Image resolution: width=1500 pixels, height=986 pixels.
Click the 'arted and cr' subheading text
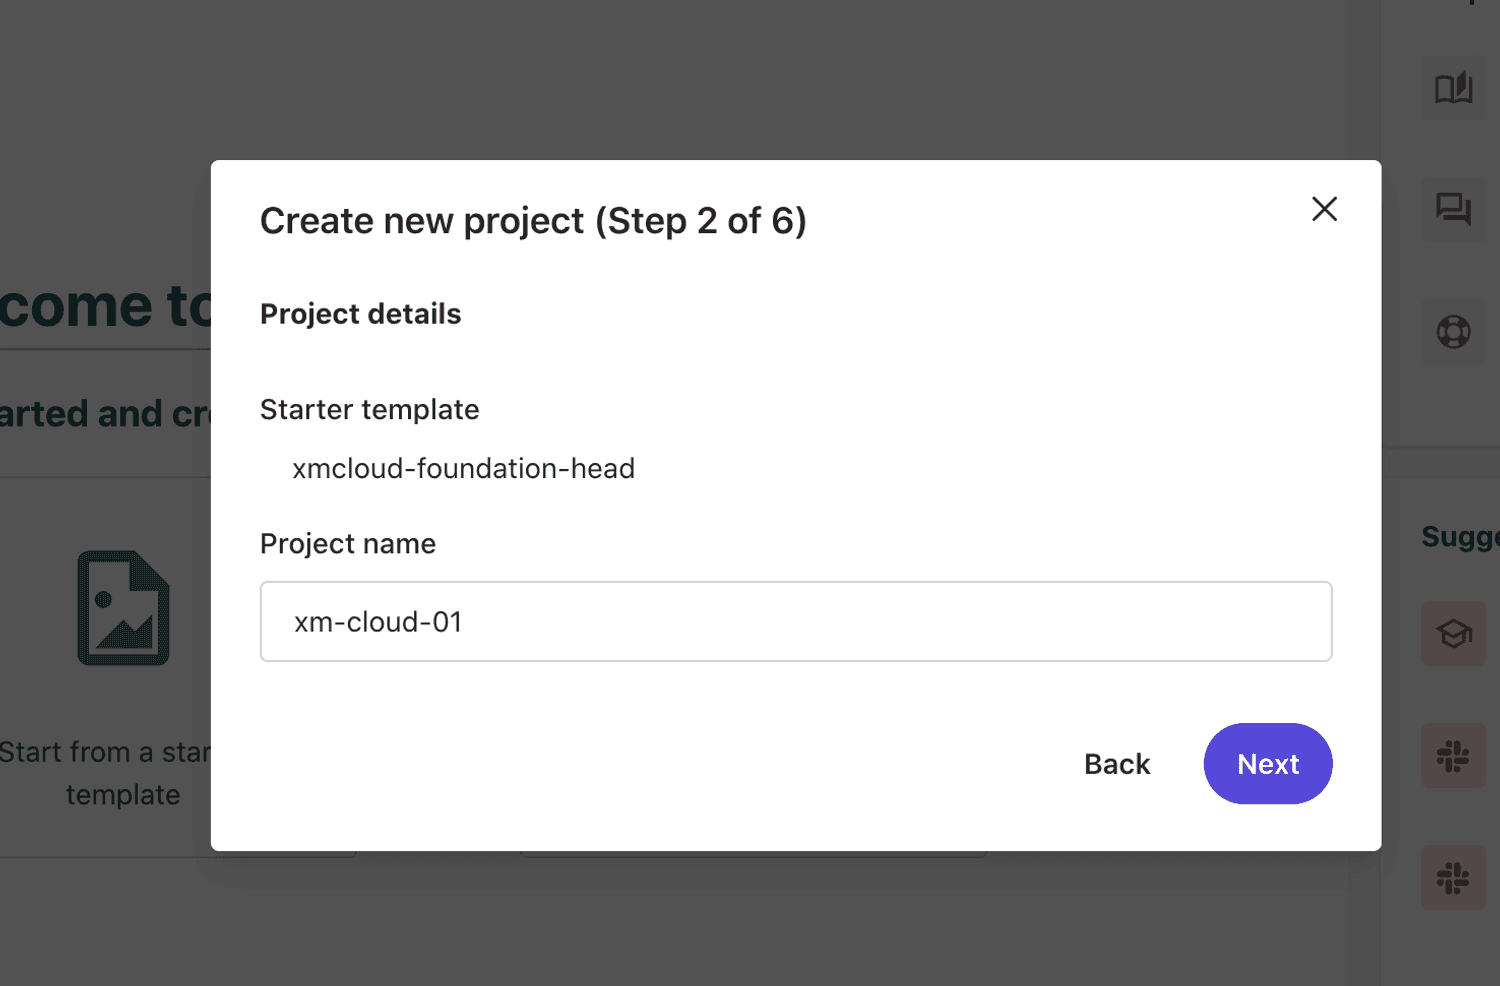click(106, 414)
